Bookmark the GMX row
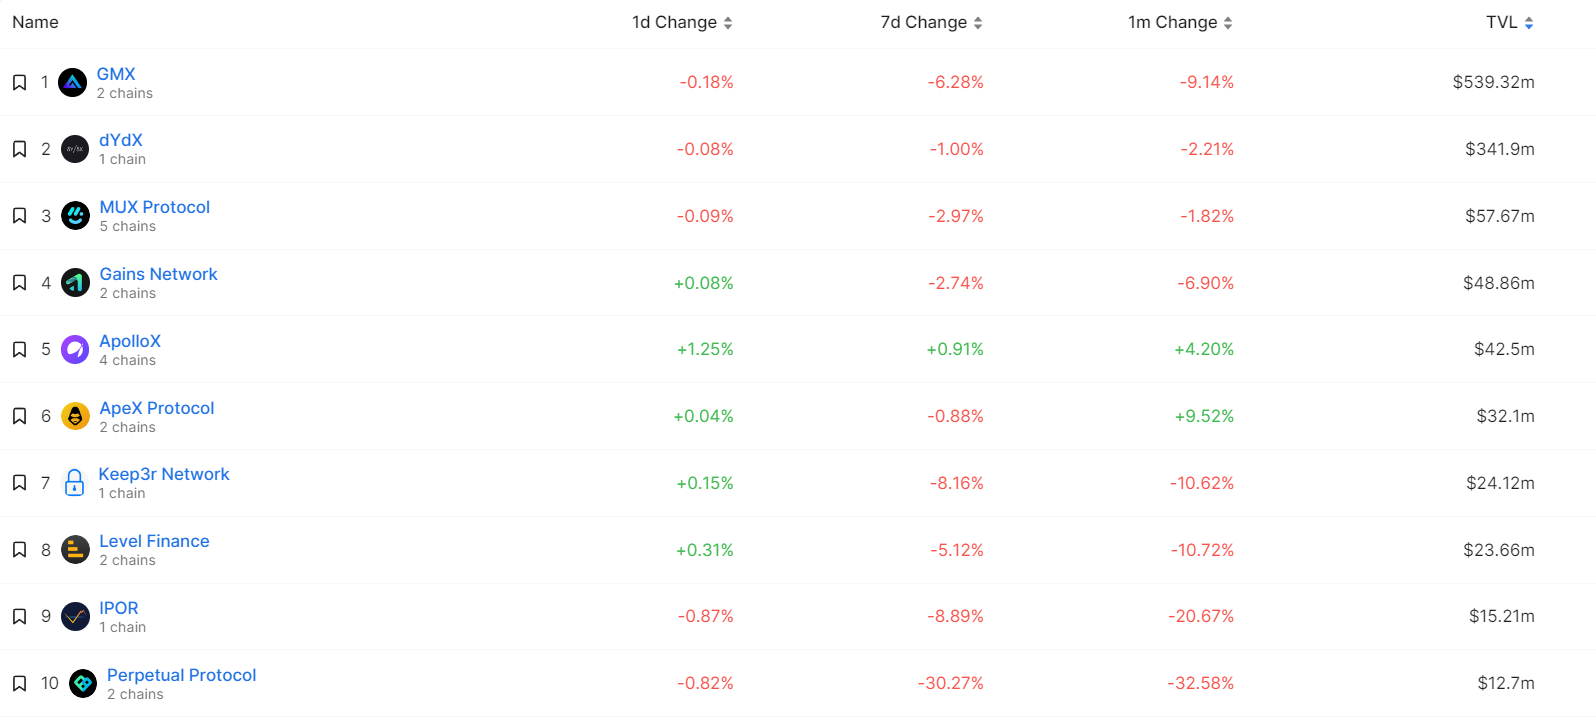This screenshot has height=718, width=1596. point(19,83)
